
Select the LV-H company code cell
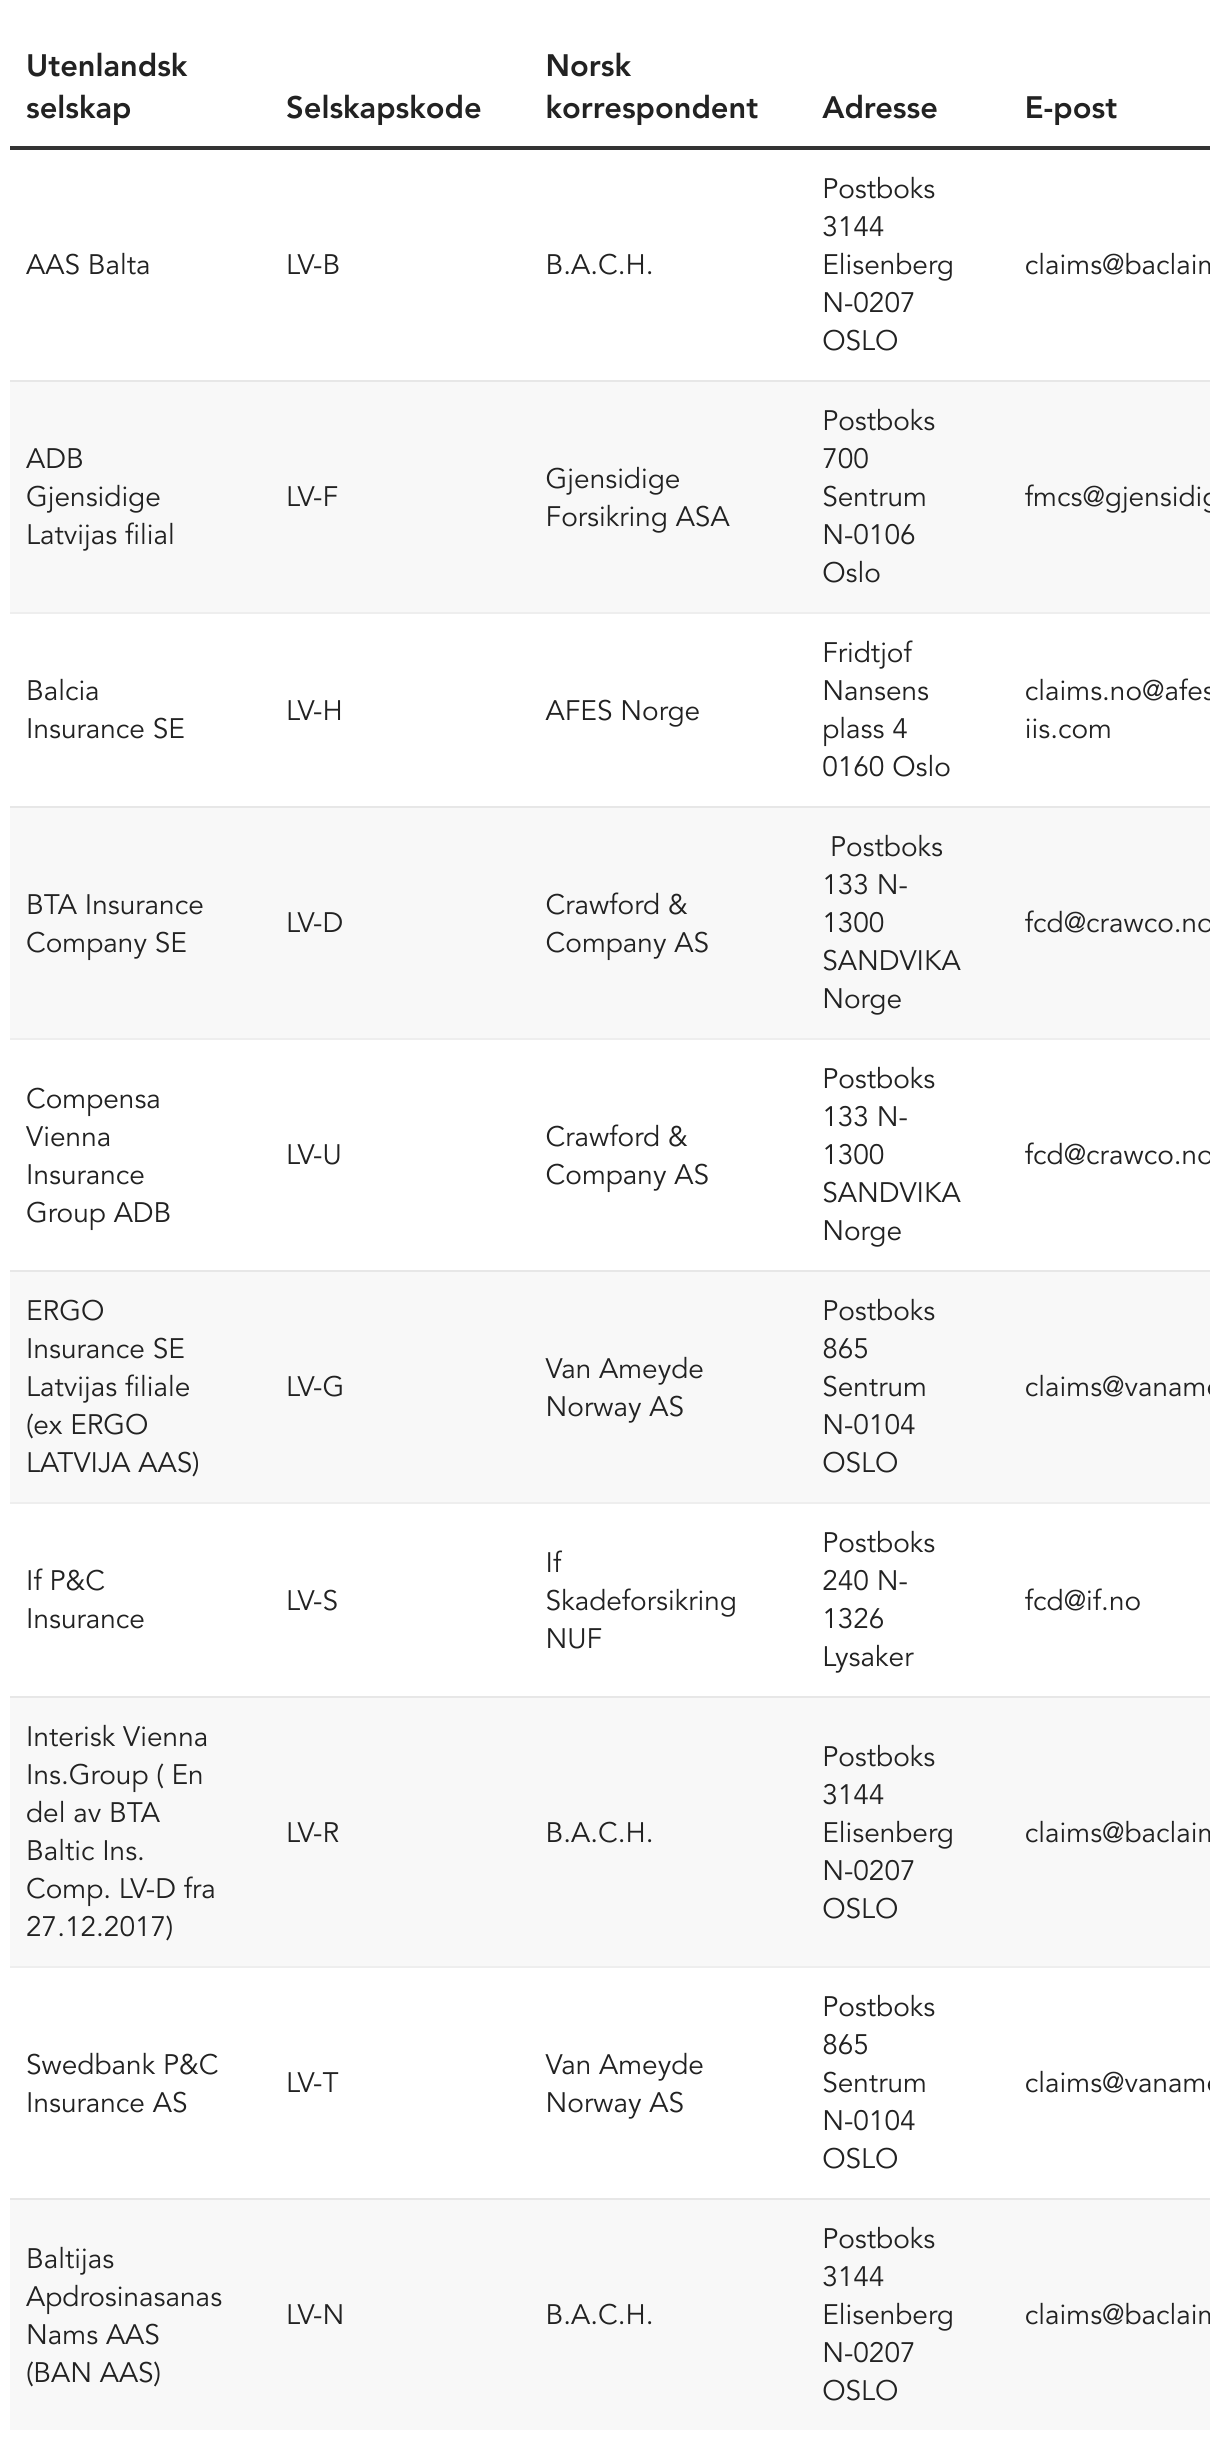pos(314,711)
